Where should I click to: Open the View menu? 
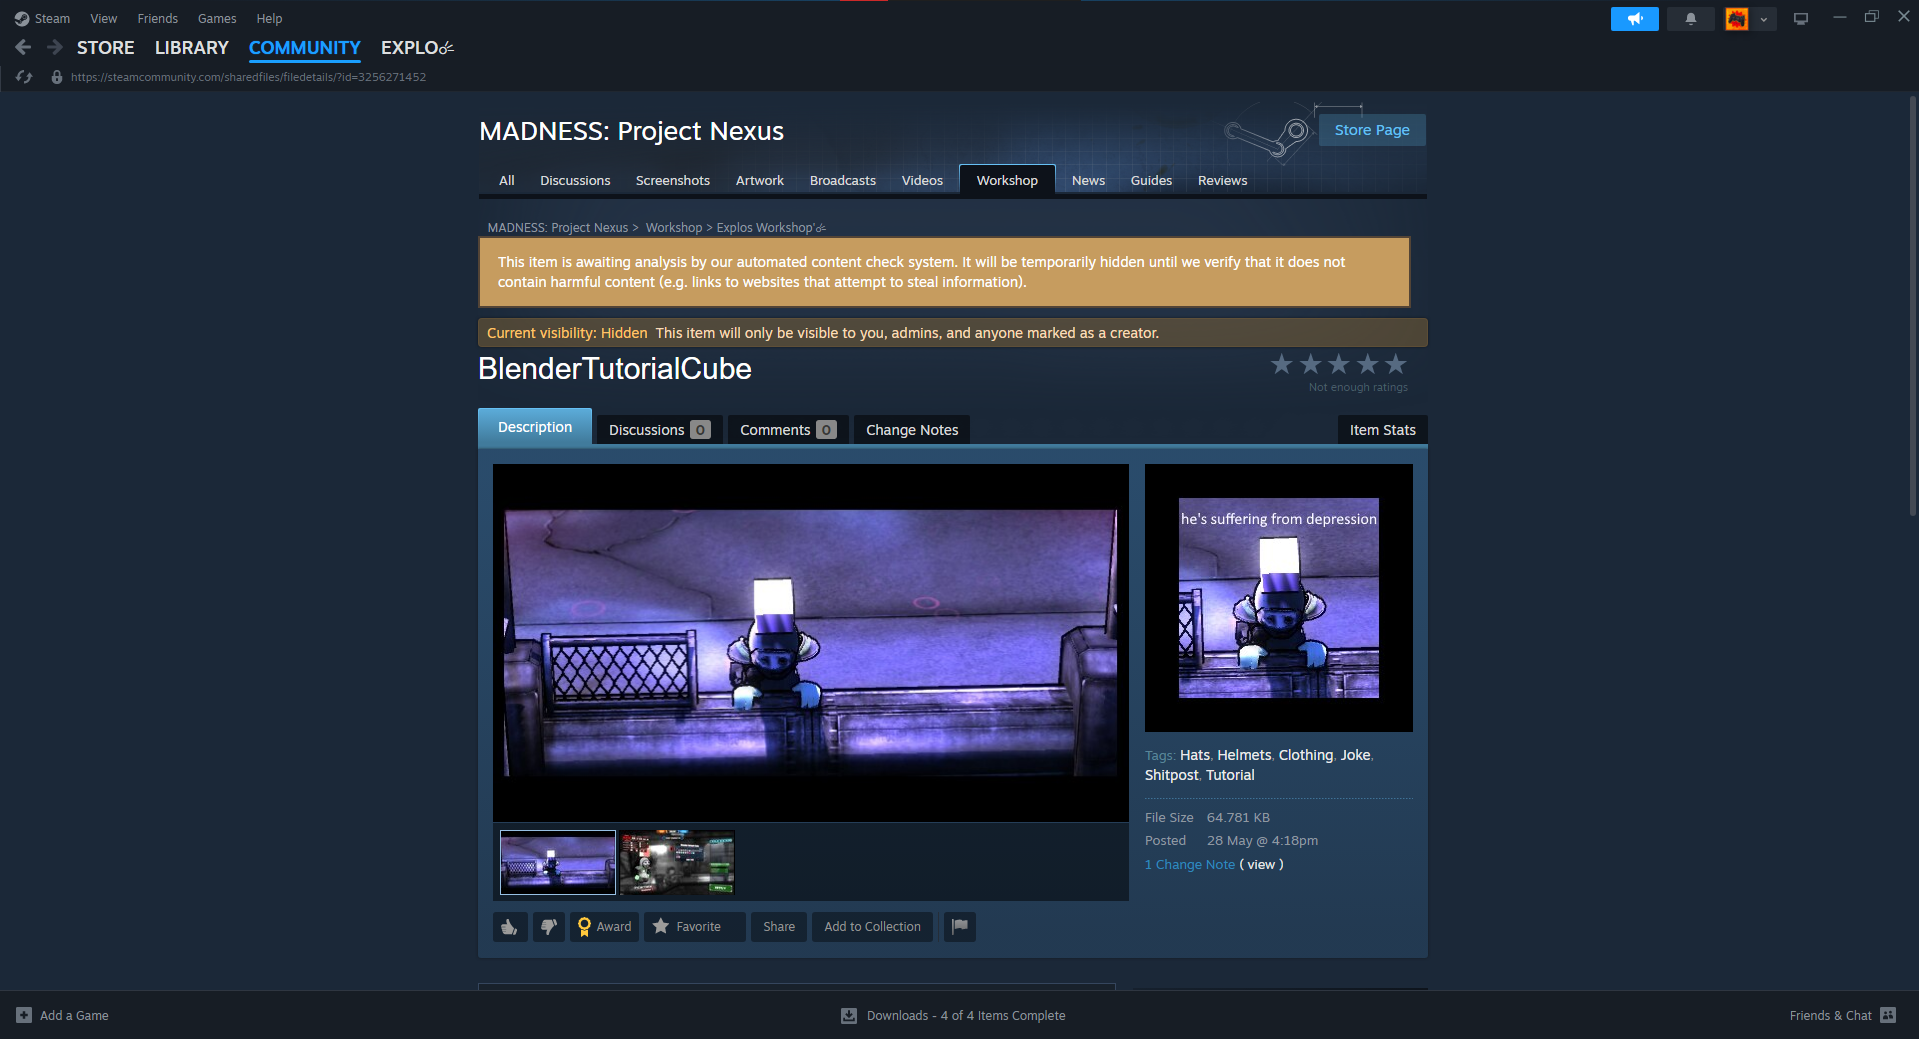pos(104,18)
